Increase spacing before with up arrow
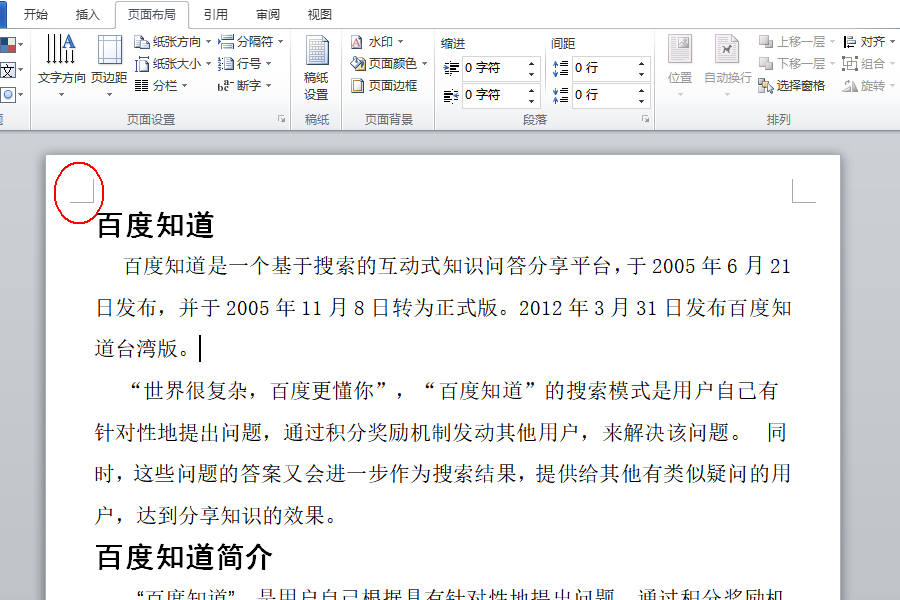The image size is (900, 600). 641,63
